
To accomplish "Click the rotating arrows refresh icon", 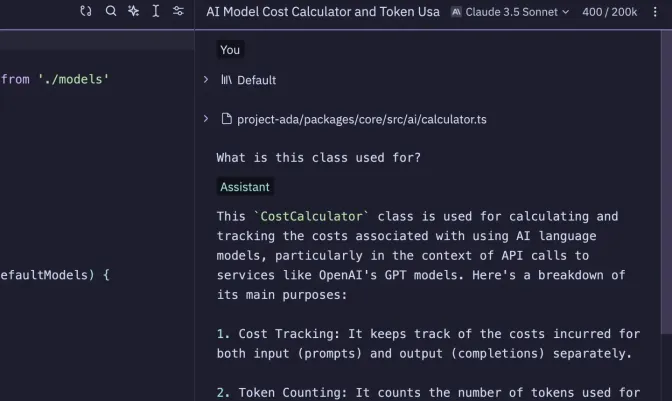I will tap(86, 11).
